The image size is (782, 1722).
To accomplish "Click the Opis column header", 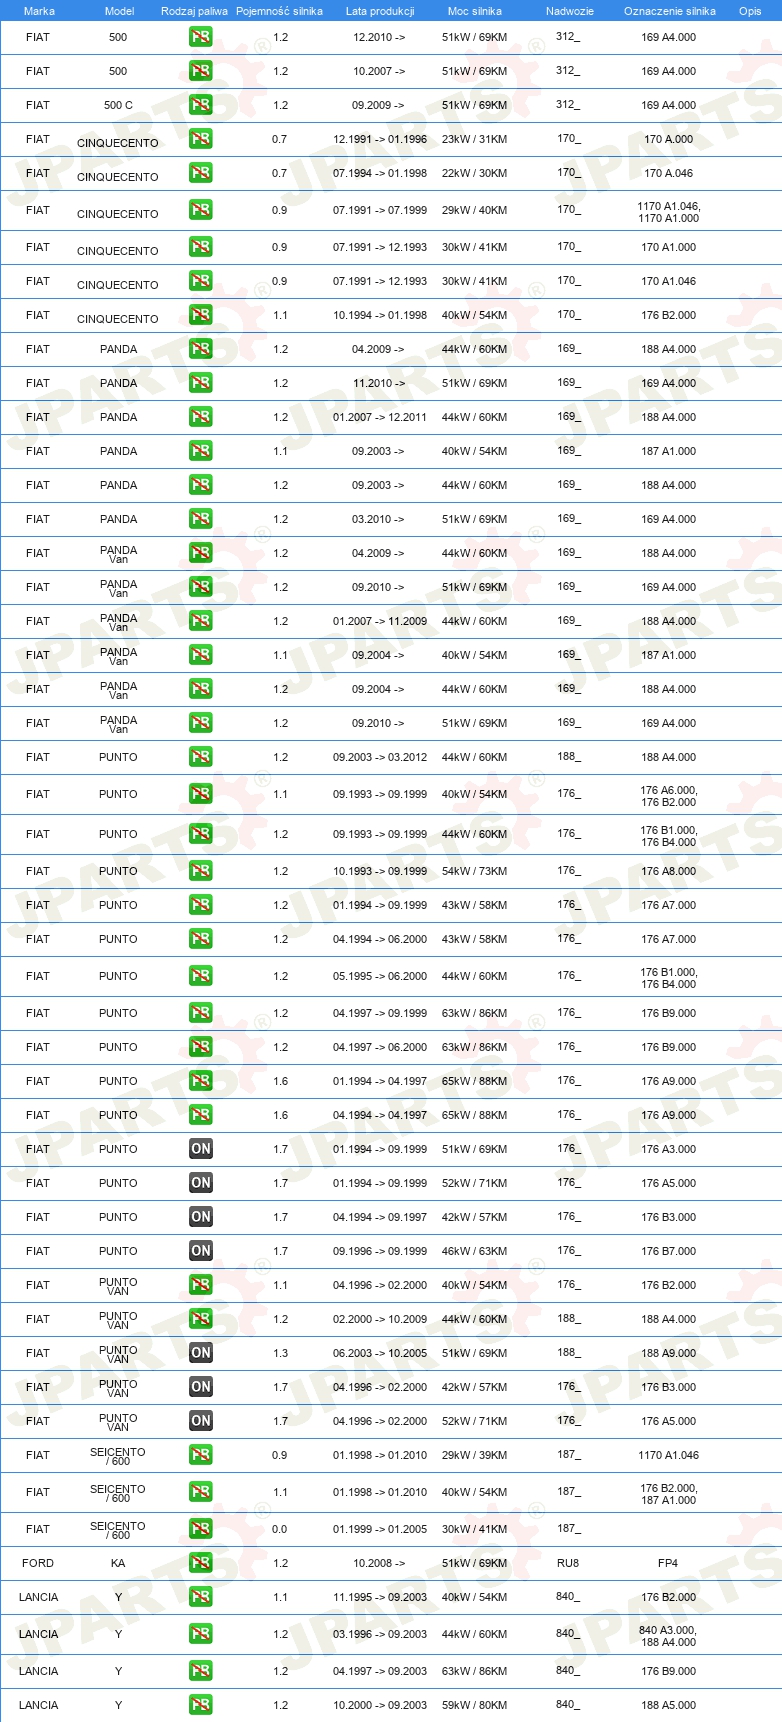I will tap(750, 11).
